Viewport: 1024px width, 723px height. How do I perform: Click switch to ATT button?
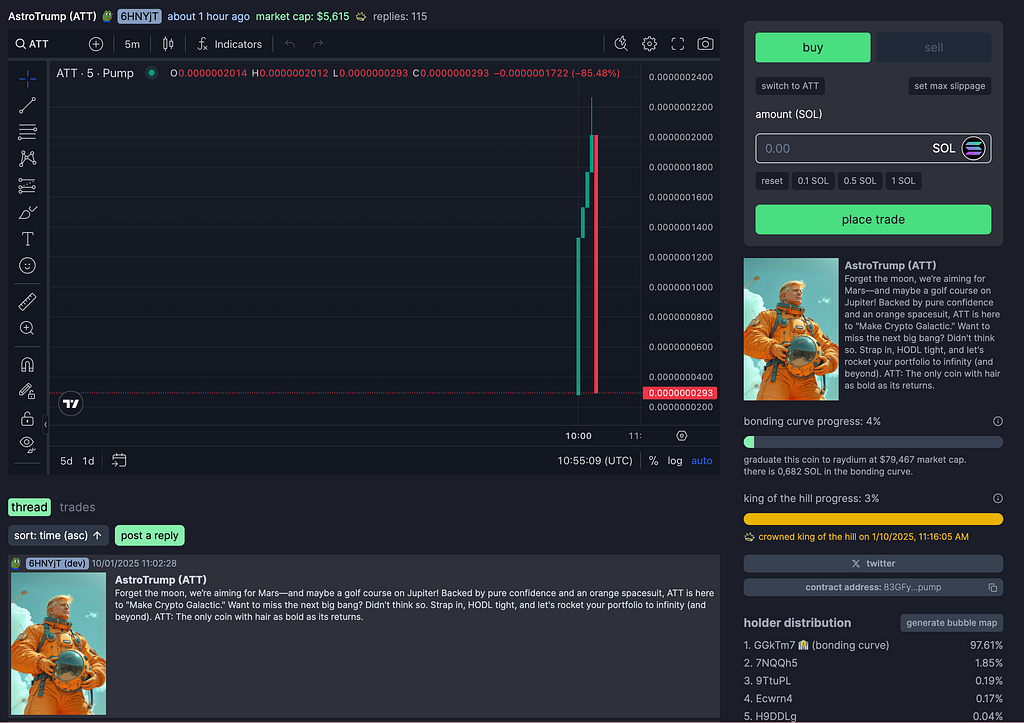790,86
